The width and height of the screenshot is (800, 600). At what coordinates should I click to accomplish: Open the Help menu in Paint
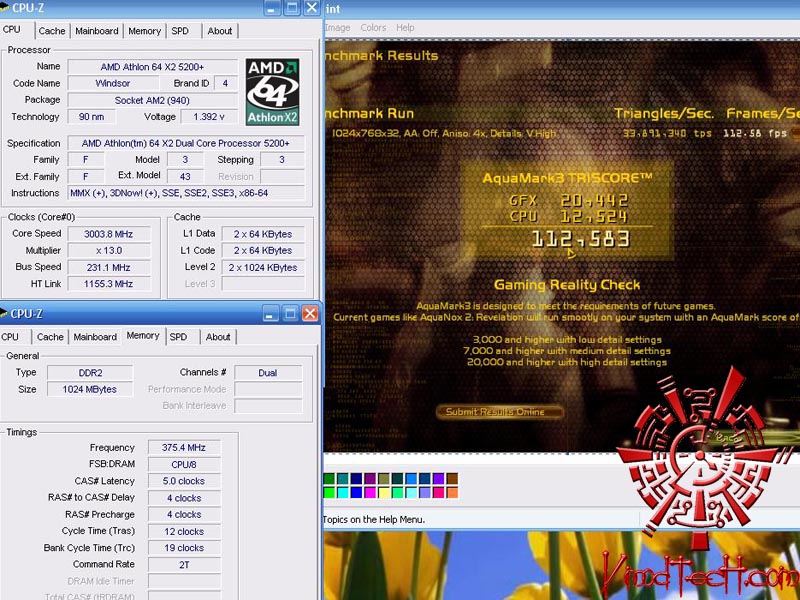click(405, 28)
